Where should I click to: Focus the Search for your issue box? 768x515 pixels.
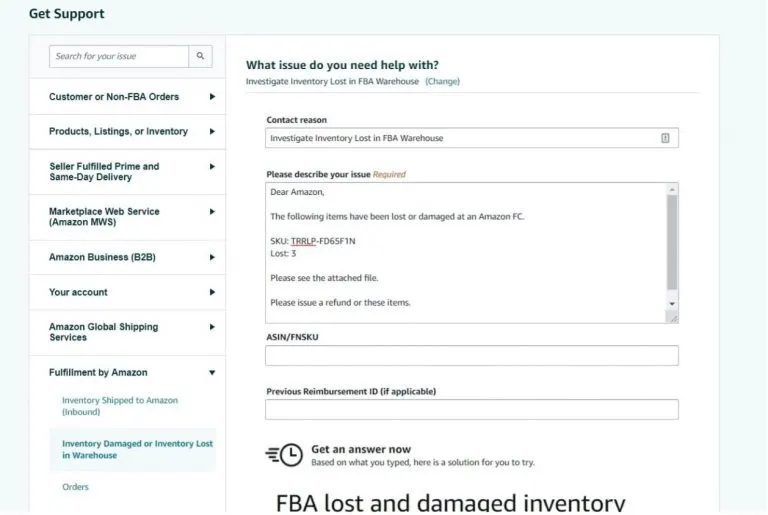point(119,57)
